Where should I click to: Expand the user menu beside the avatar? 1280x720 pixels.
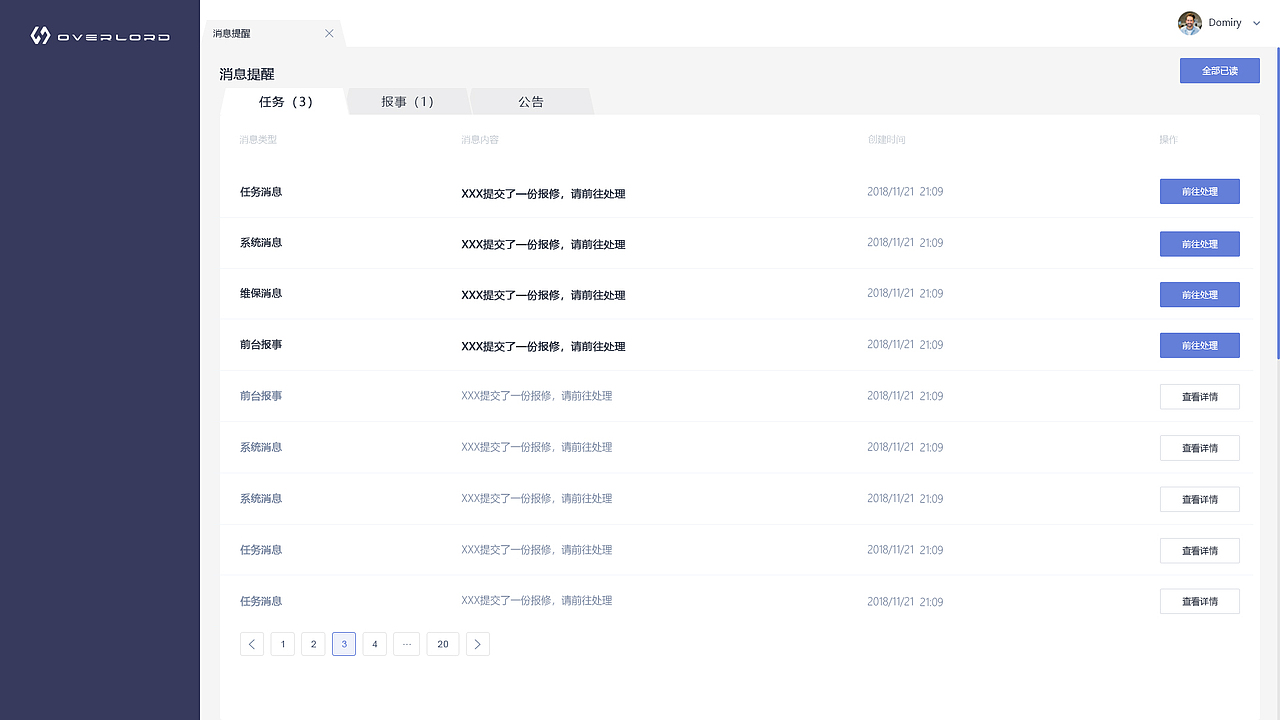pyautogui.click(x=1256, y=22)
